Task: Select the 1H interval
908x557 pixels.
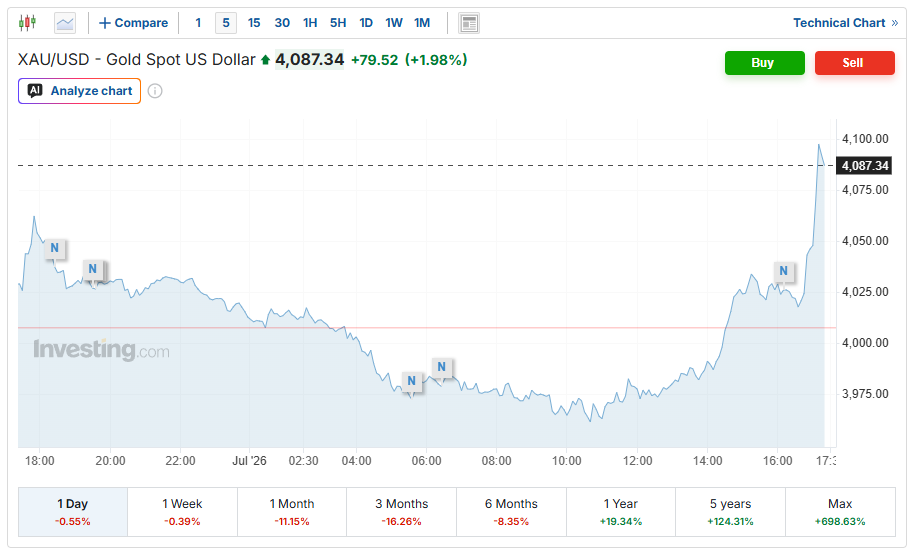Action: 310,23
